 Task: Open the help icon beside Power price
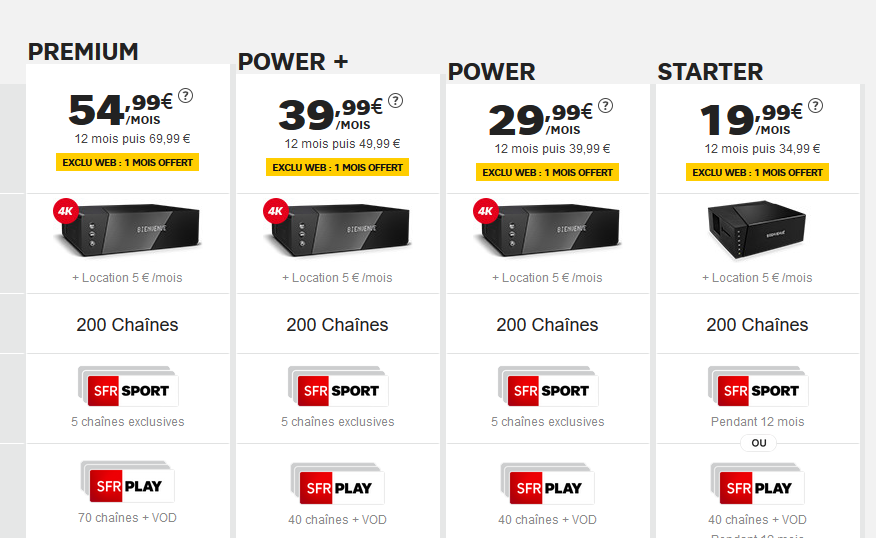(606, 106)
